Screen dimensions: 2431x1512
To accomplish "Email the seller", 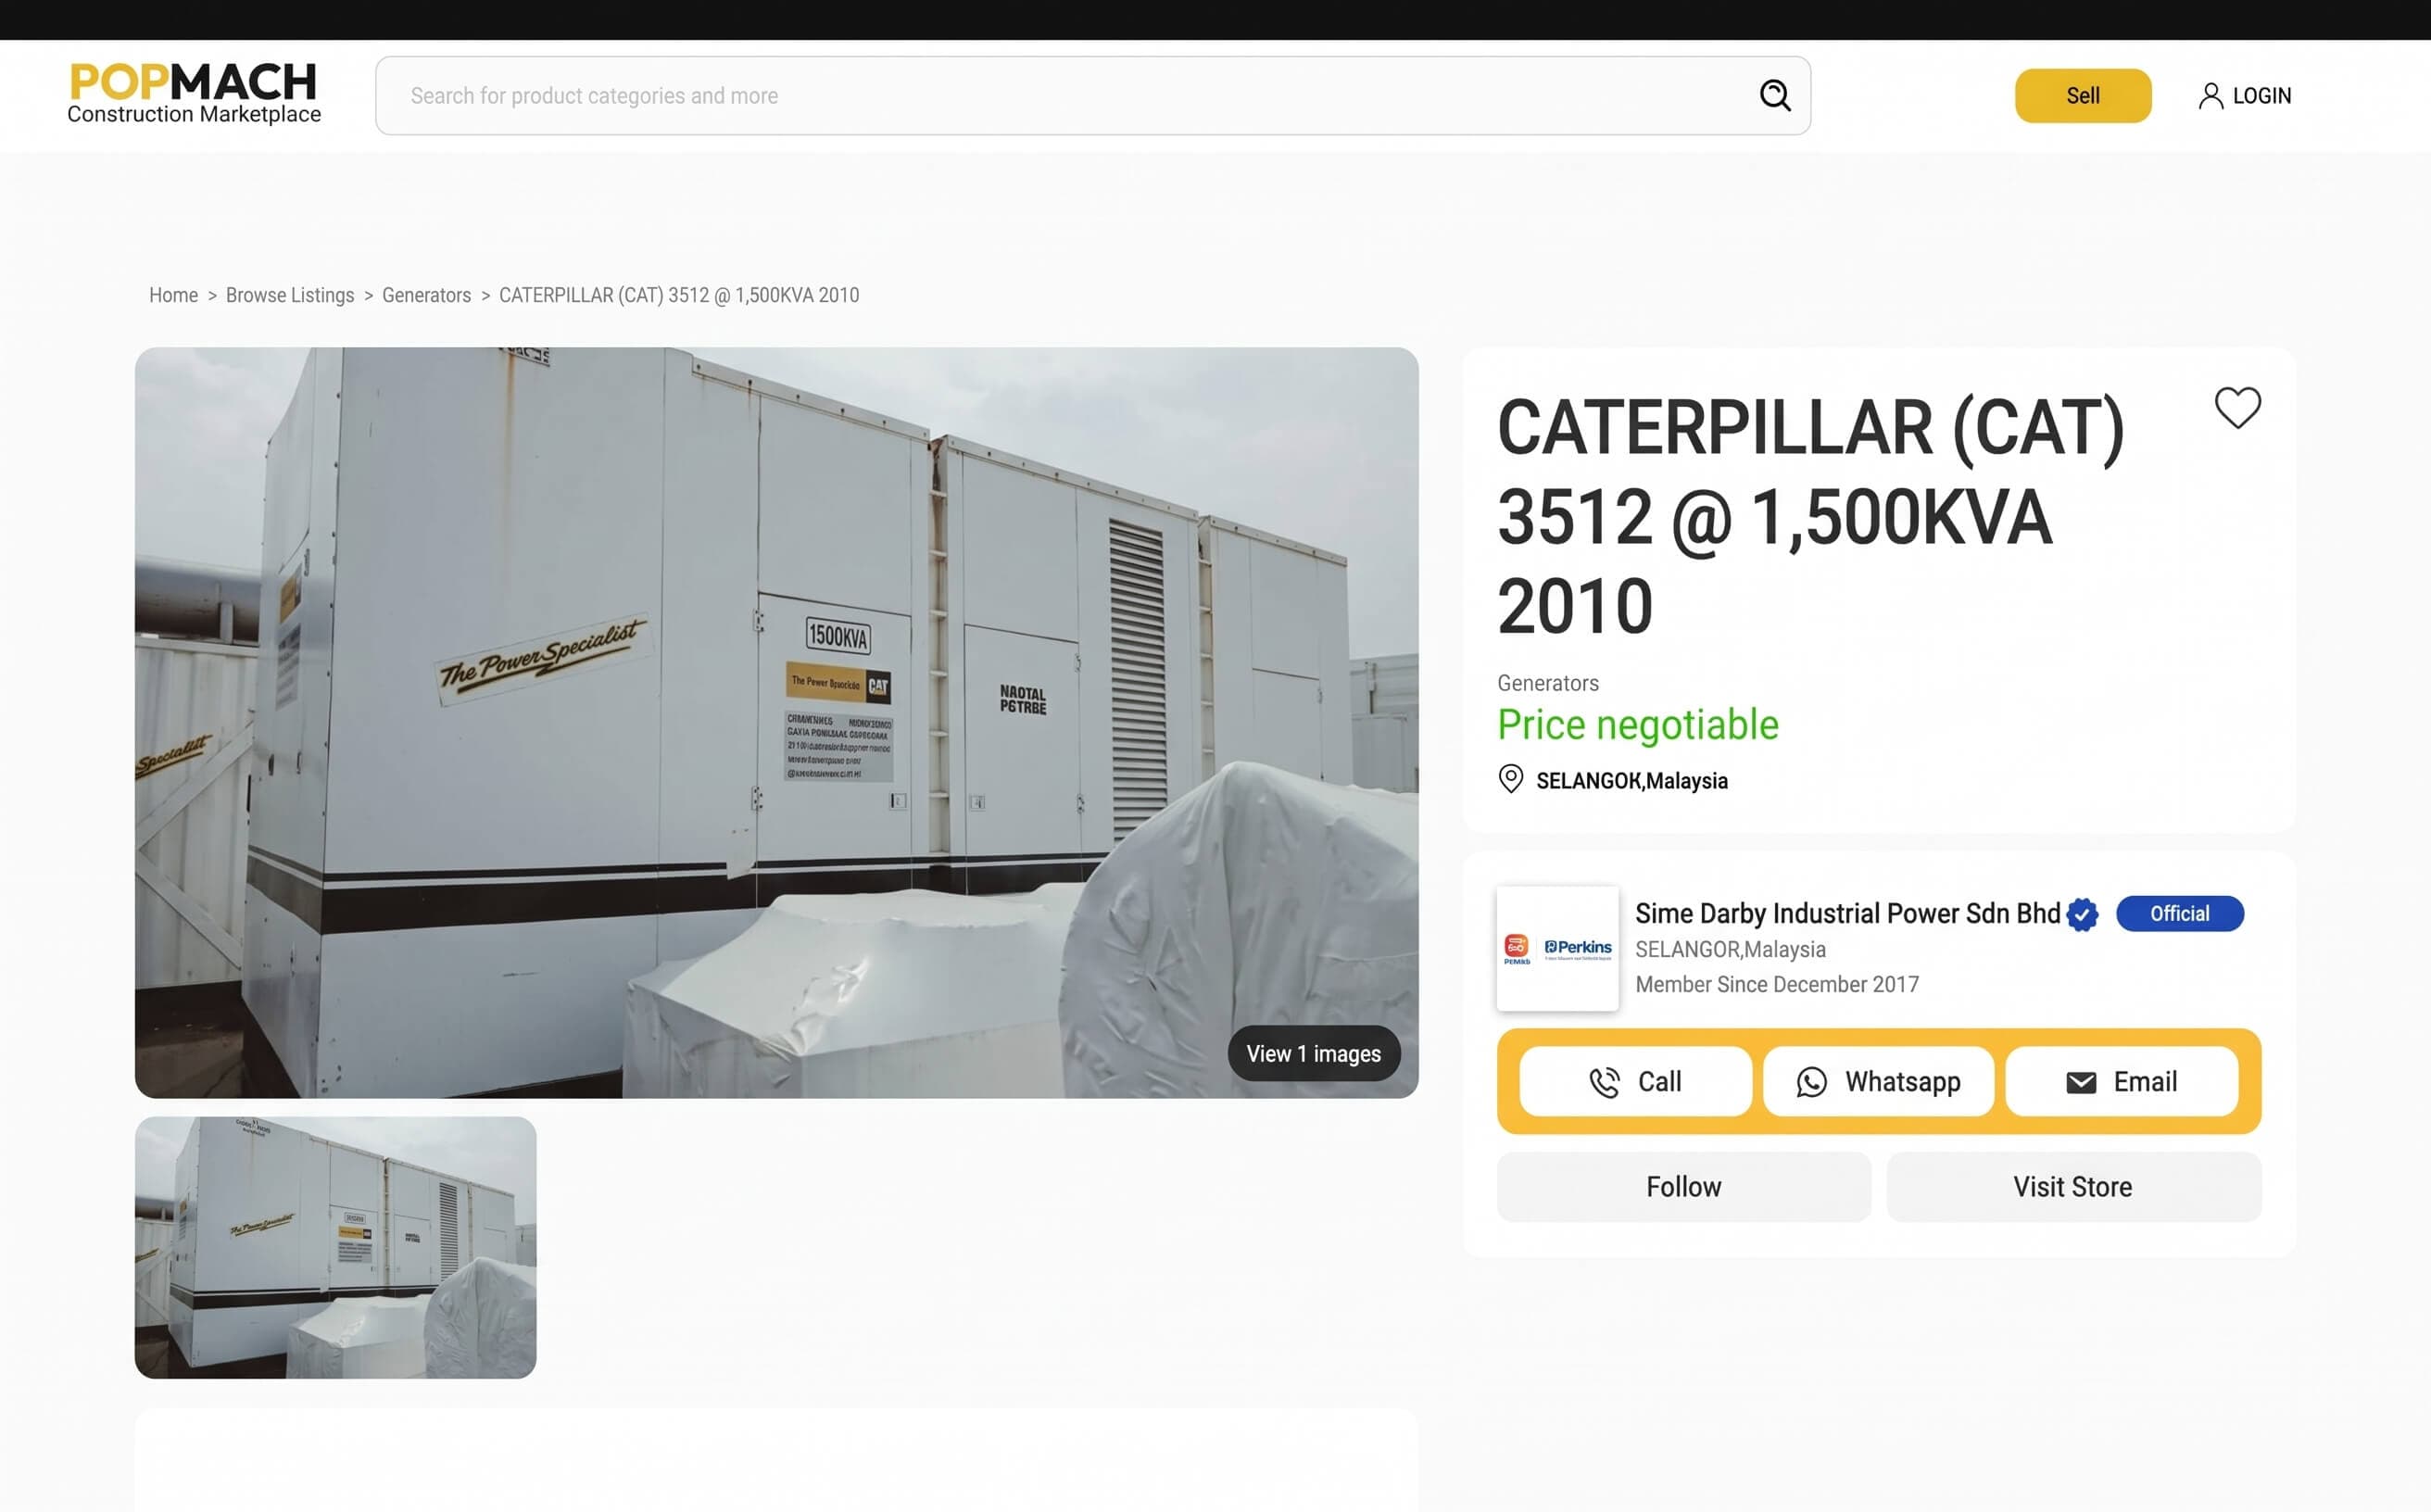I will [2121, 1081].
